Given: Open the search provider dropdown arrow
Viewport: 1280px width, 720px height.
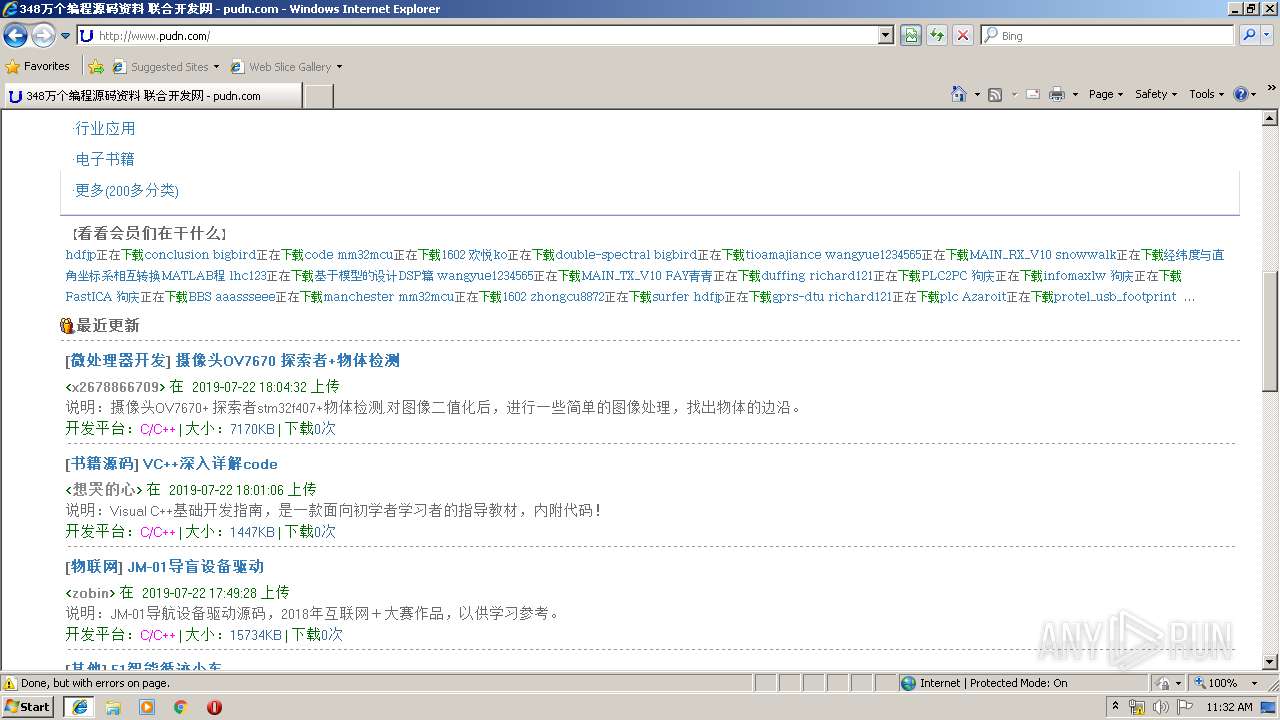Looking at the screenshot, I should click(1268, 36).
